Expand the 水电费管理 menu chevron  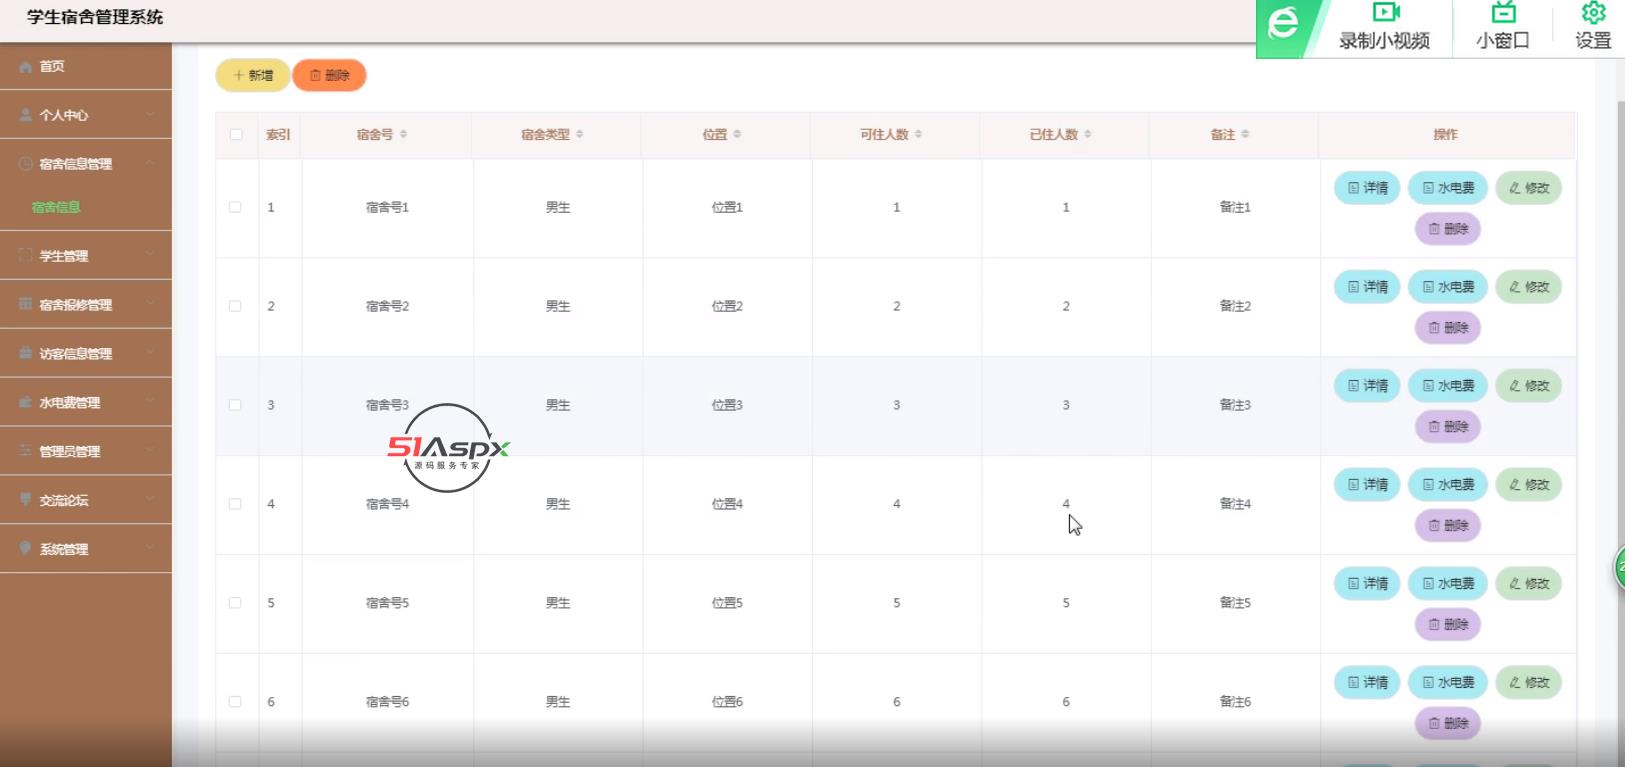150,402
